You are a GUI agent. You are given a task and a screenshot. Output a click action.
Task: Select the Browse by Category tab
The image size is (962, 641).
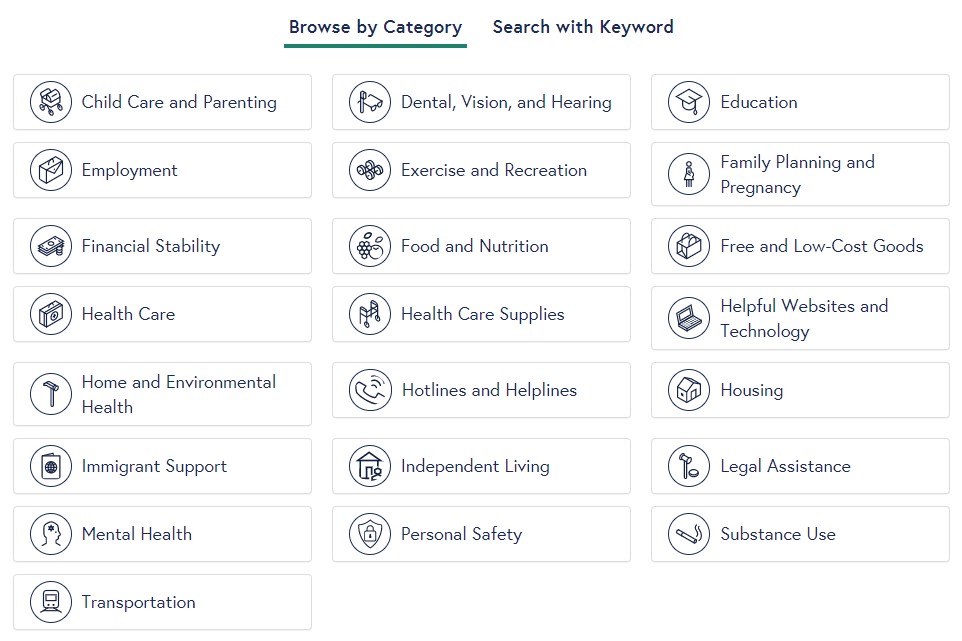pos(375,27)
